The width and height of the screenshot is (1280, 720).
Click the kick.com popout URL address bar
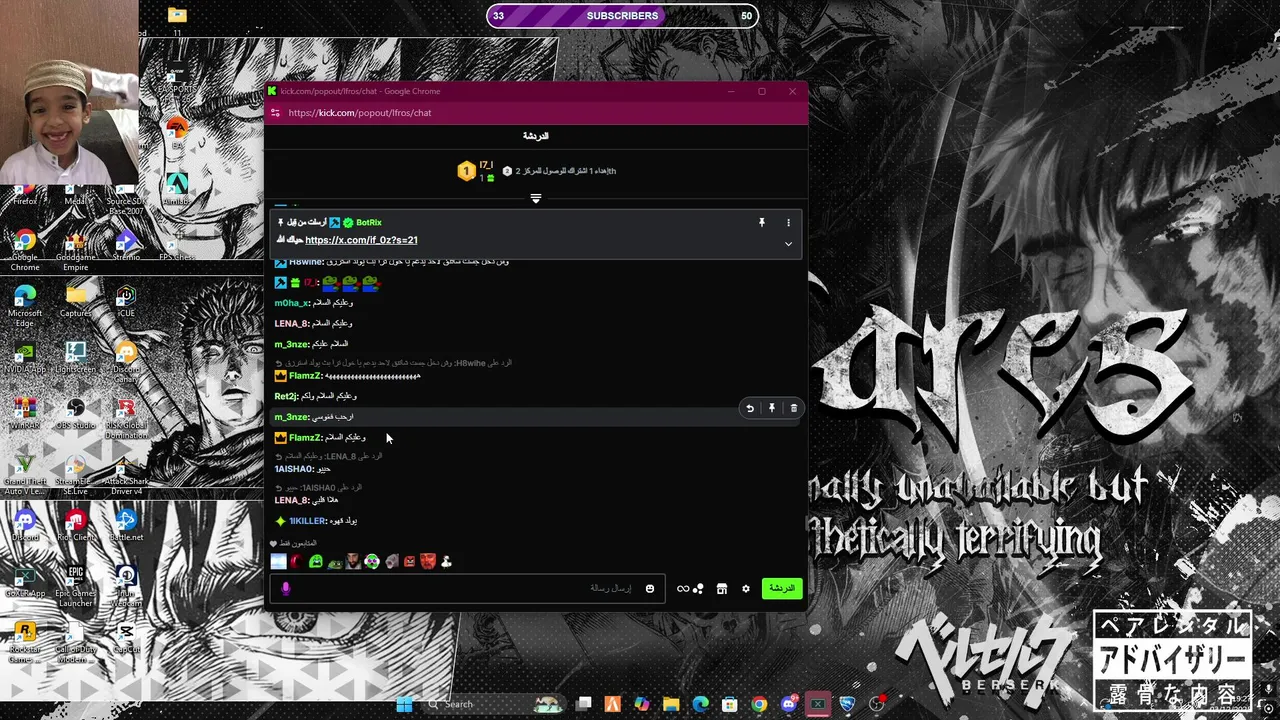[x=360, y=113]
